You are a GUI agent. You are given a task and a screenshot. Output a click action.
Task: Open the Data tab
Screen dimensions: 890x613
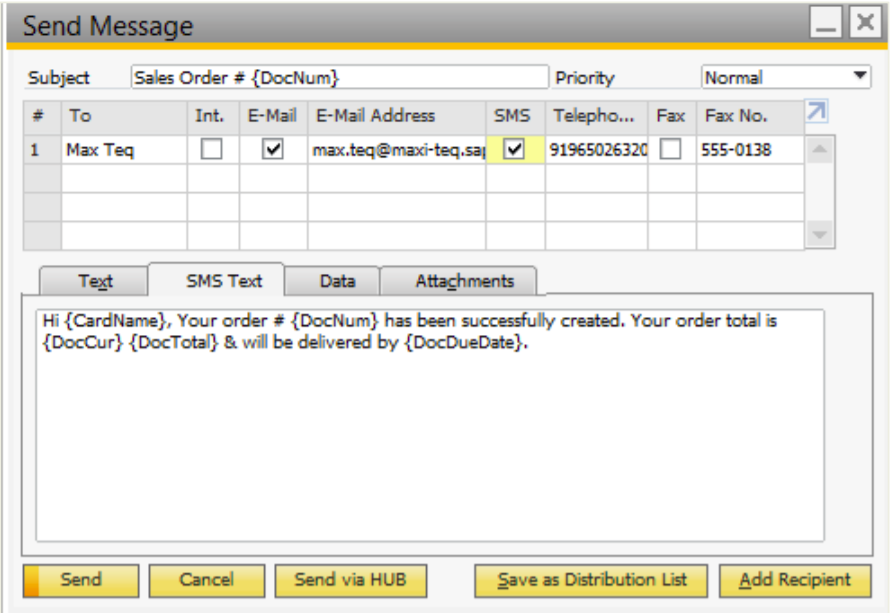(337, 281)
